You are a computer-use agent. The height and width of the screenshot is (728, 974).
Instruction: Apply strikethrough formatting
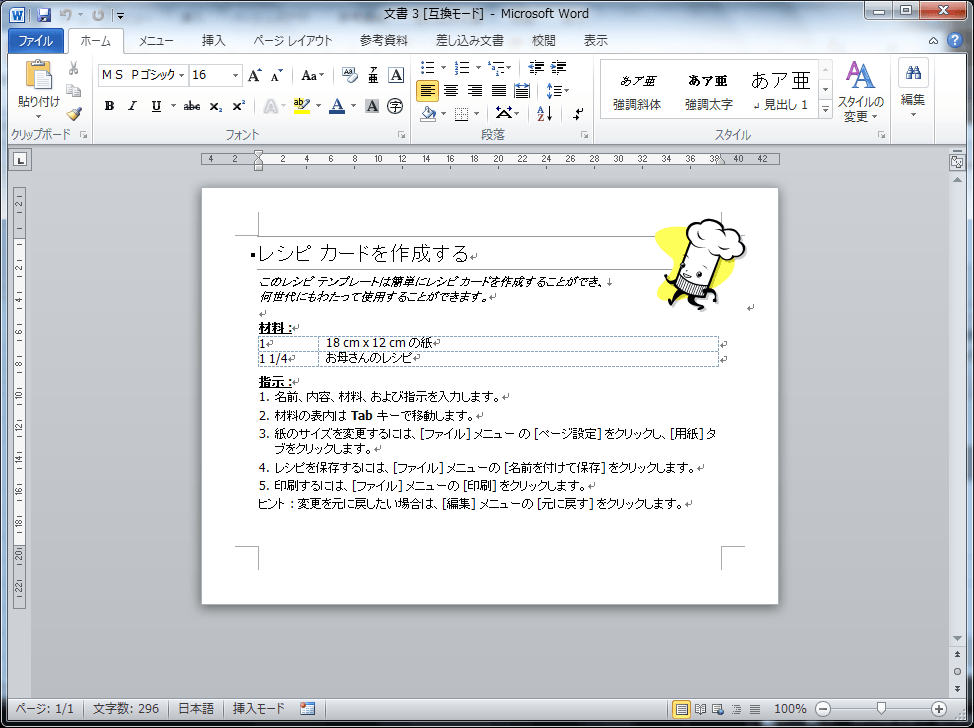pyautogui.click(x=192, y=106)
